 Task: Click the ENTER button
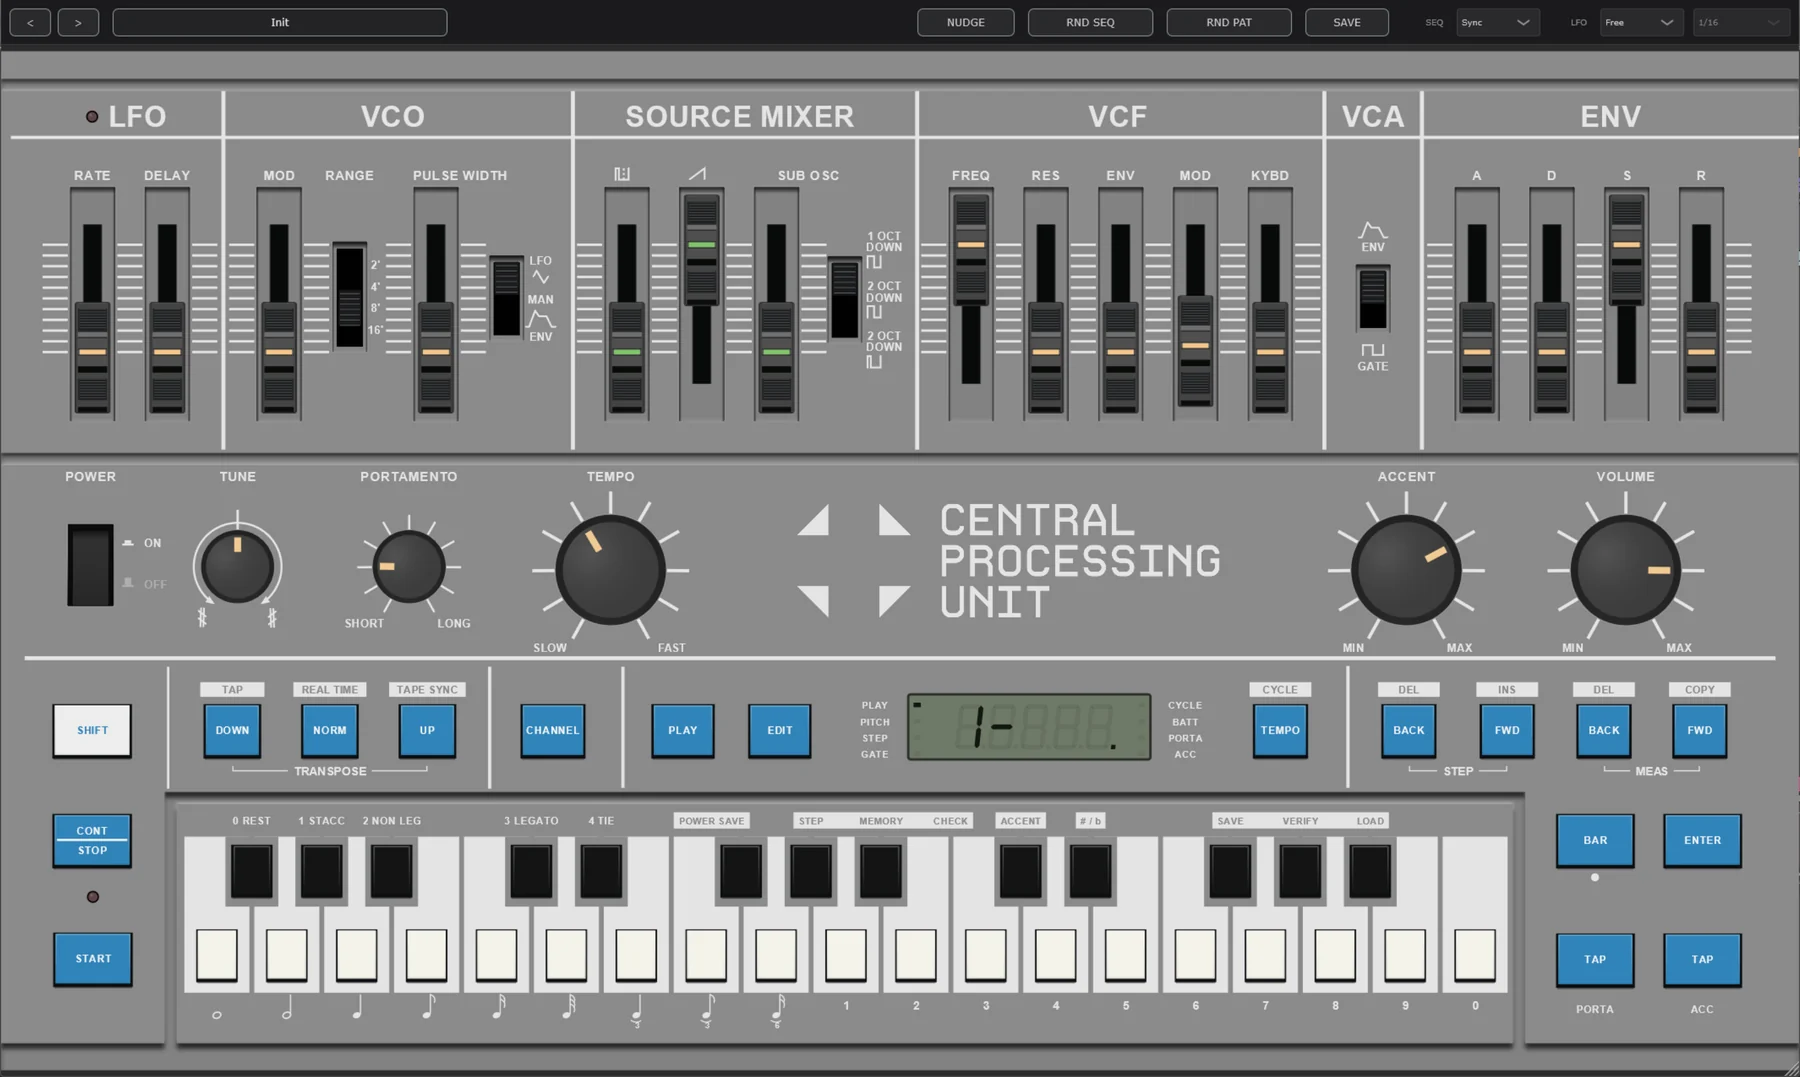coord(1702,840)
